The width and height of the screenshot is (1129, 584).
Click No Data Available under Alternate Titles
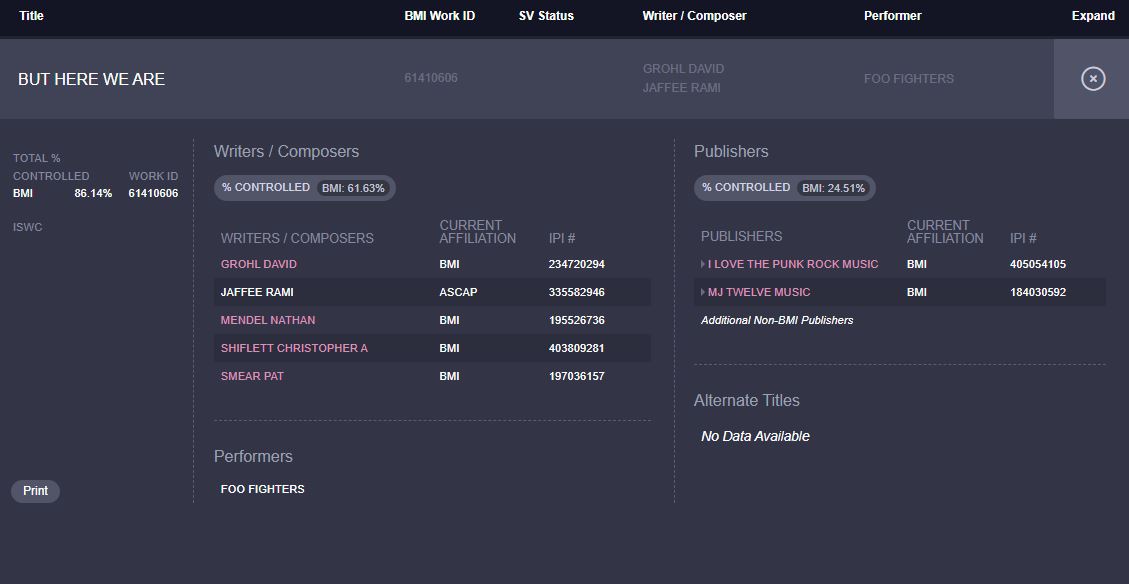pyautogui.click(x=755, y=436)
